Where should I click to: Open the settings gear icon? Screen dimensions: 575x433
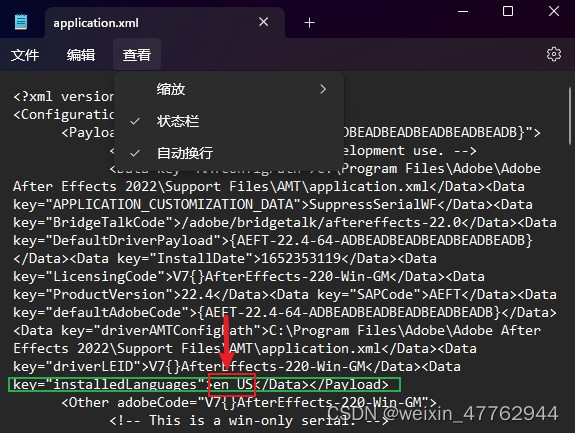553,54
